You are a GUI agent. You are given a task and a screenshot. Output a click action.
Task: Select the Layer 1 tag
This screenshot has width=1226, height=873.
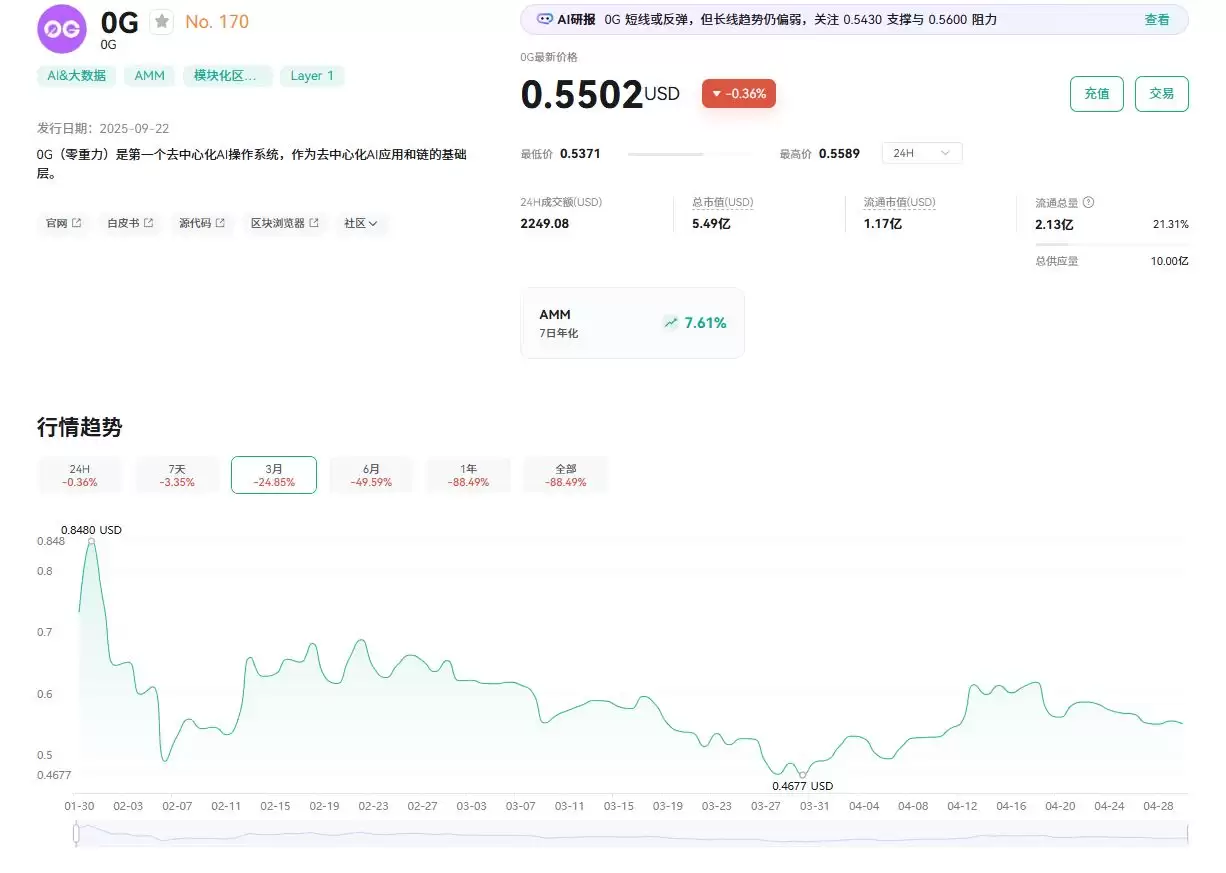tap(313, 76)
